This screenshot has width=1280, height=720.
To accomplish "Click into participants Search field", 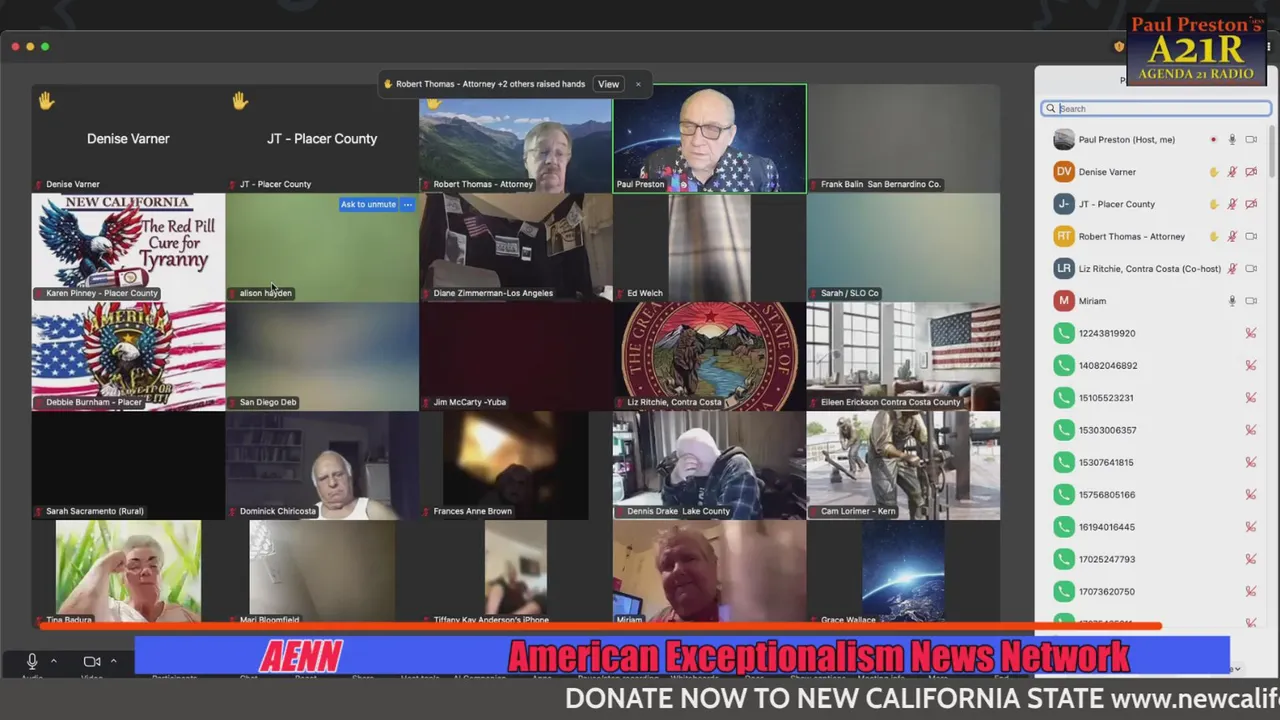I will [x=1156, y=108].
